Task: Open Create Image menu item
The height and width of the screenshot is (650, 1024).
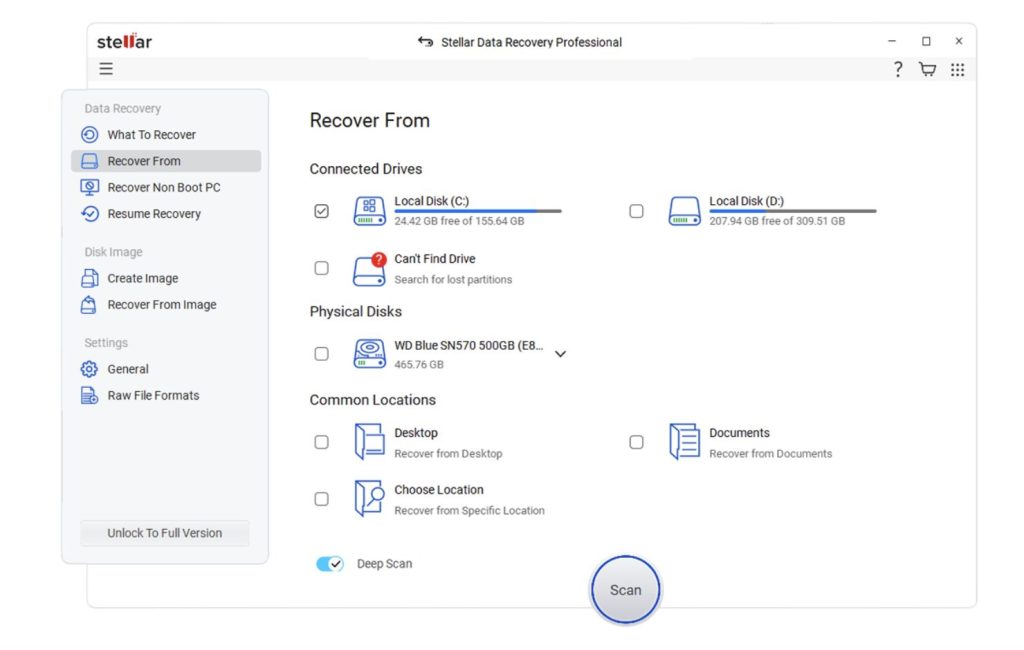Action: 166,278
